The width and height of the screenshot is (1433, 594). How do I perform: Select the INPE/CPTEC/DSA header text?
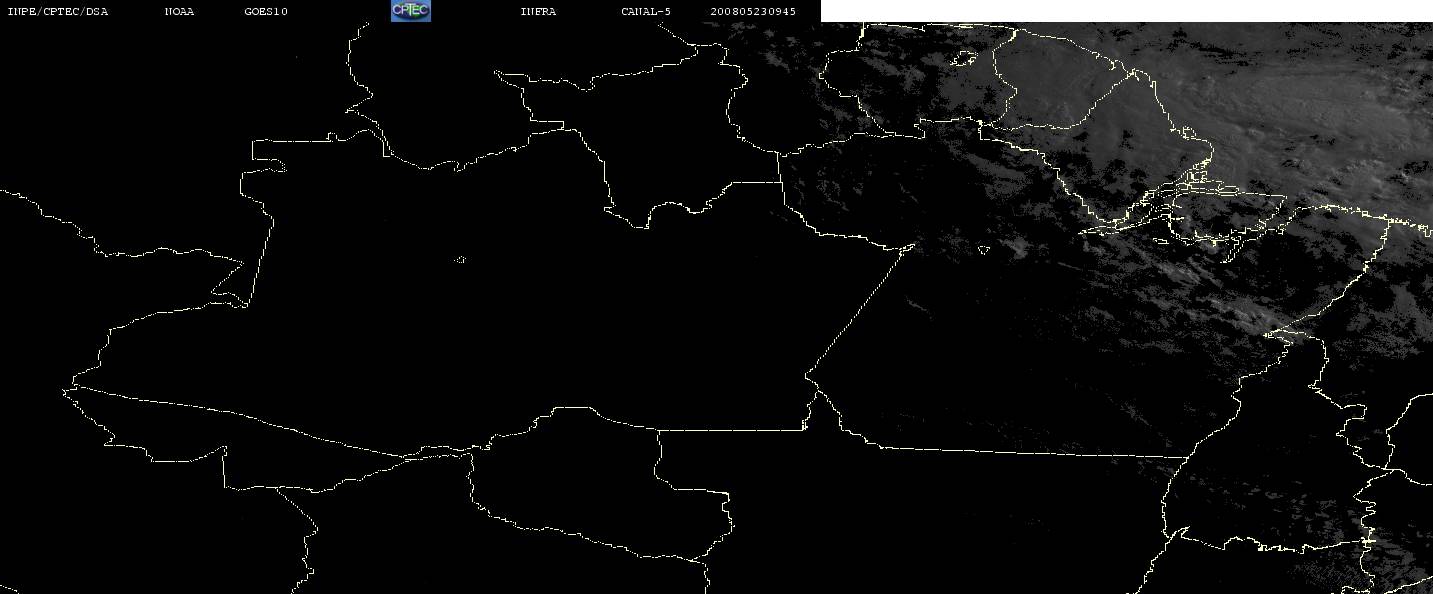(x=58, y=12)
